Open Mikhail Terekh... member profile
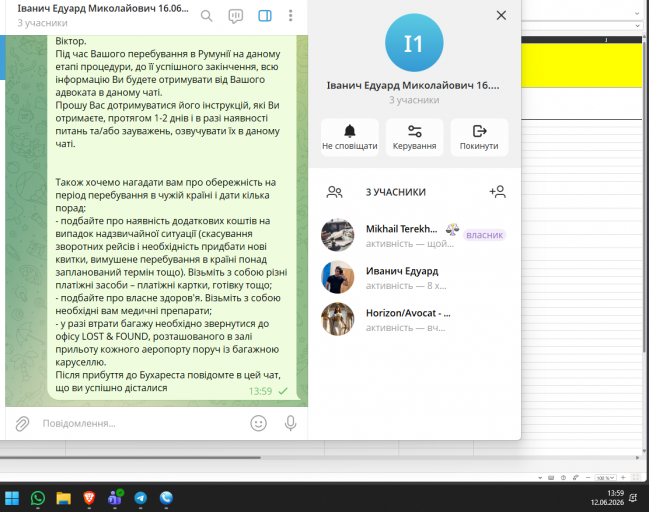 pos(414,235)
